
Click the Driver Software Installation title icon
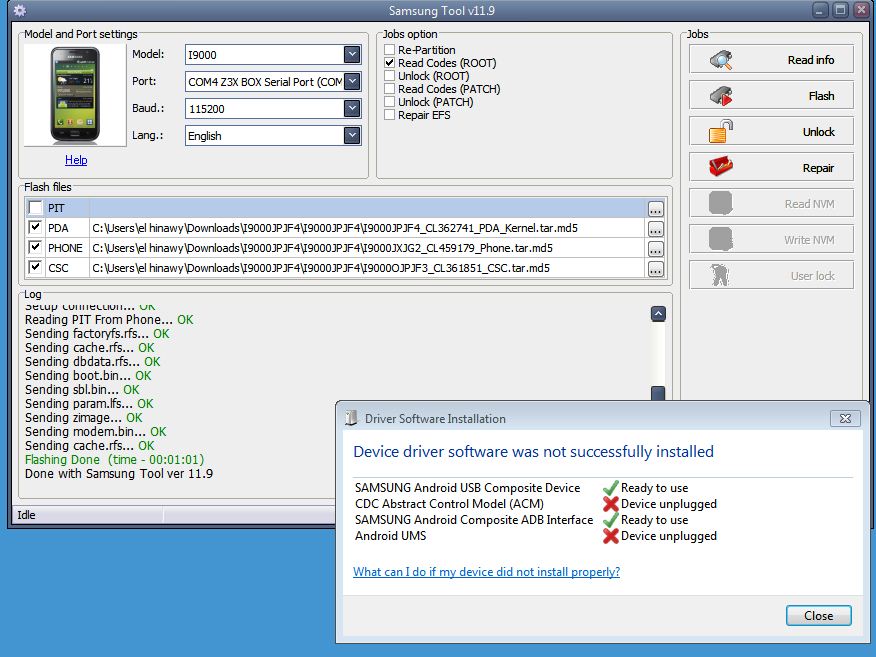point(351,418)
